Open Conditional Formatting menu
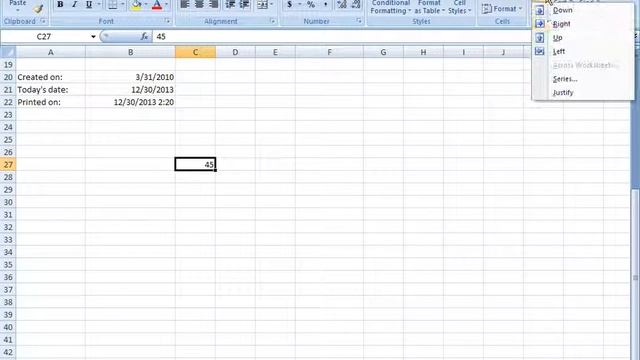The image size is (640, 360). (x=391, y=7)
